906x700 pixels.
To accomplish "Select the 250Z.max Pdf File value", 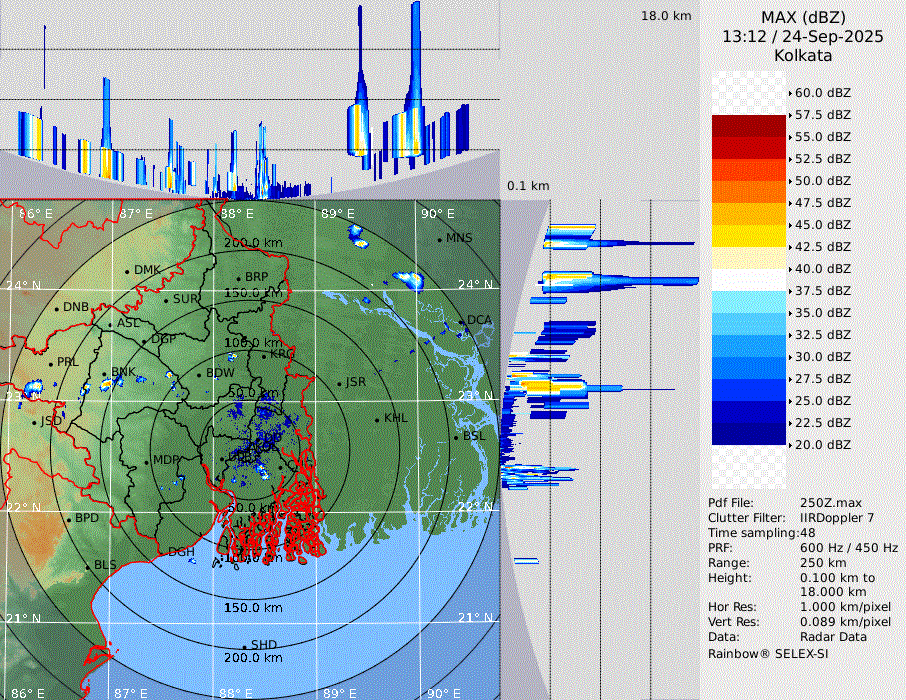I will pyautogui.click(x=829, y=502).
